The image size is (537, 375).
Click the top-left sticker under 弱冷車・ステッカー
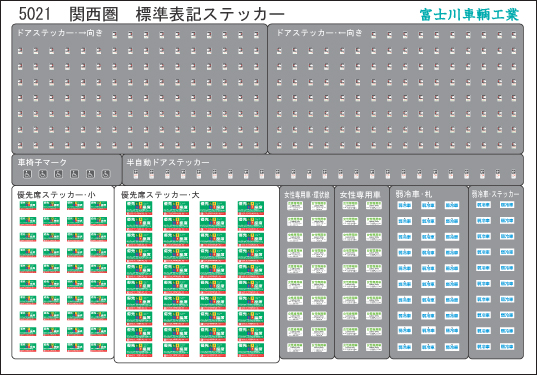[x=483, y=205]
